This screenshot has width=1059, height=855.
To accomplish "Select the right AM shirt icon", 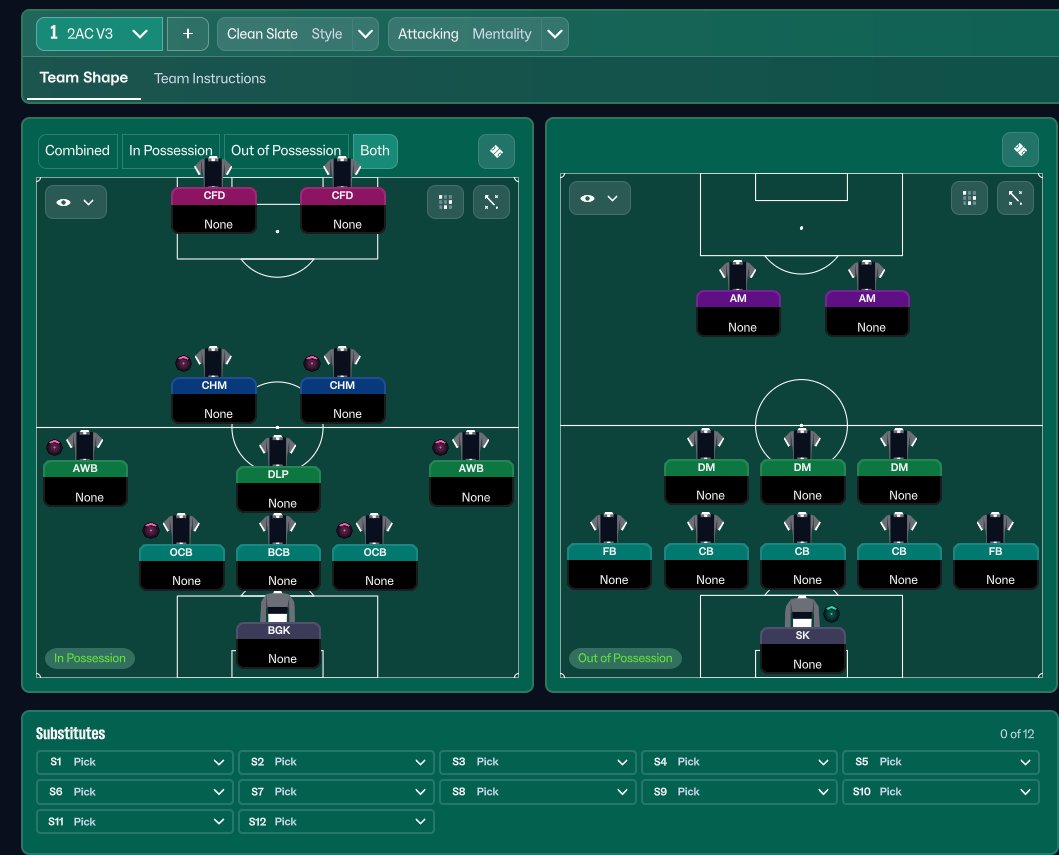I will point(867,275).
